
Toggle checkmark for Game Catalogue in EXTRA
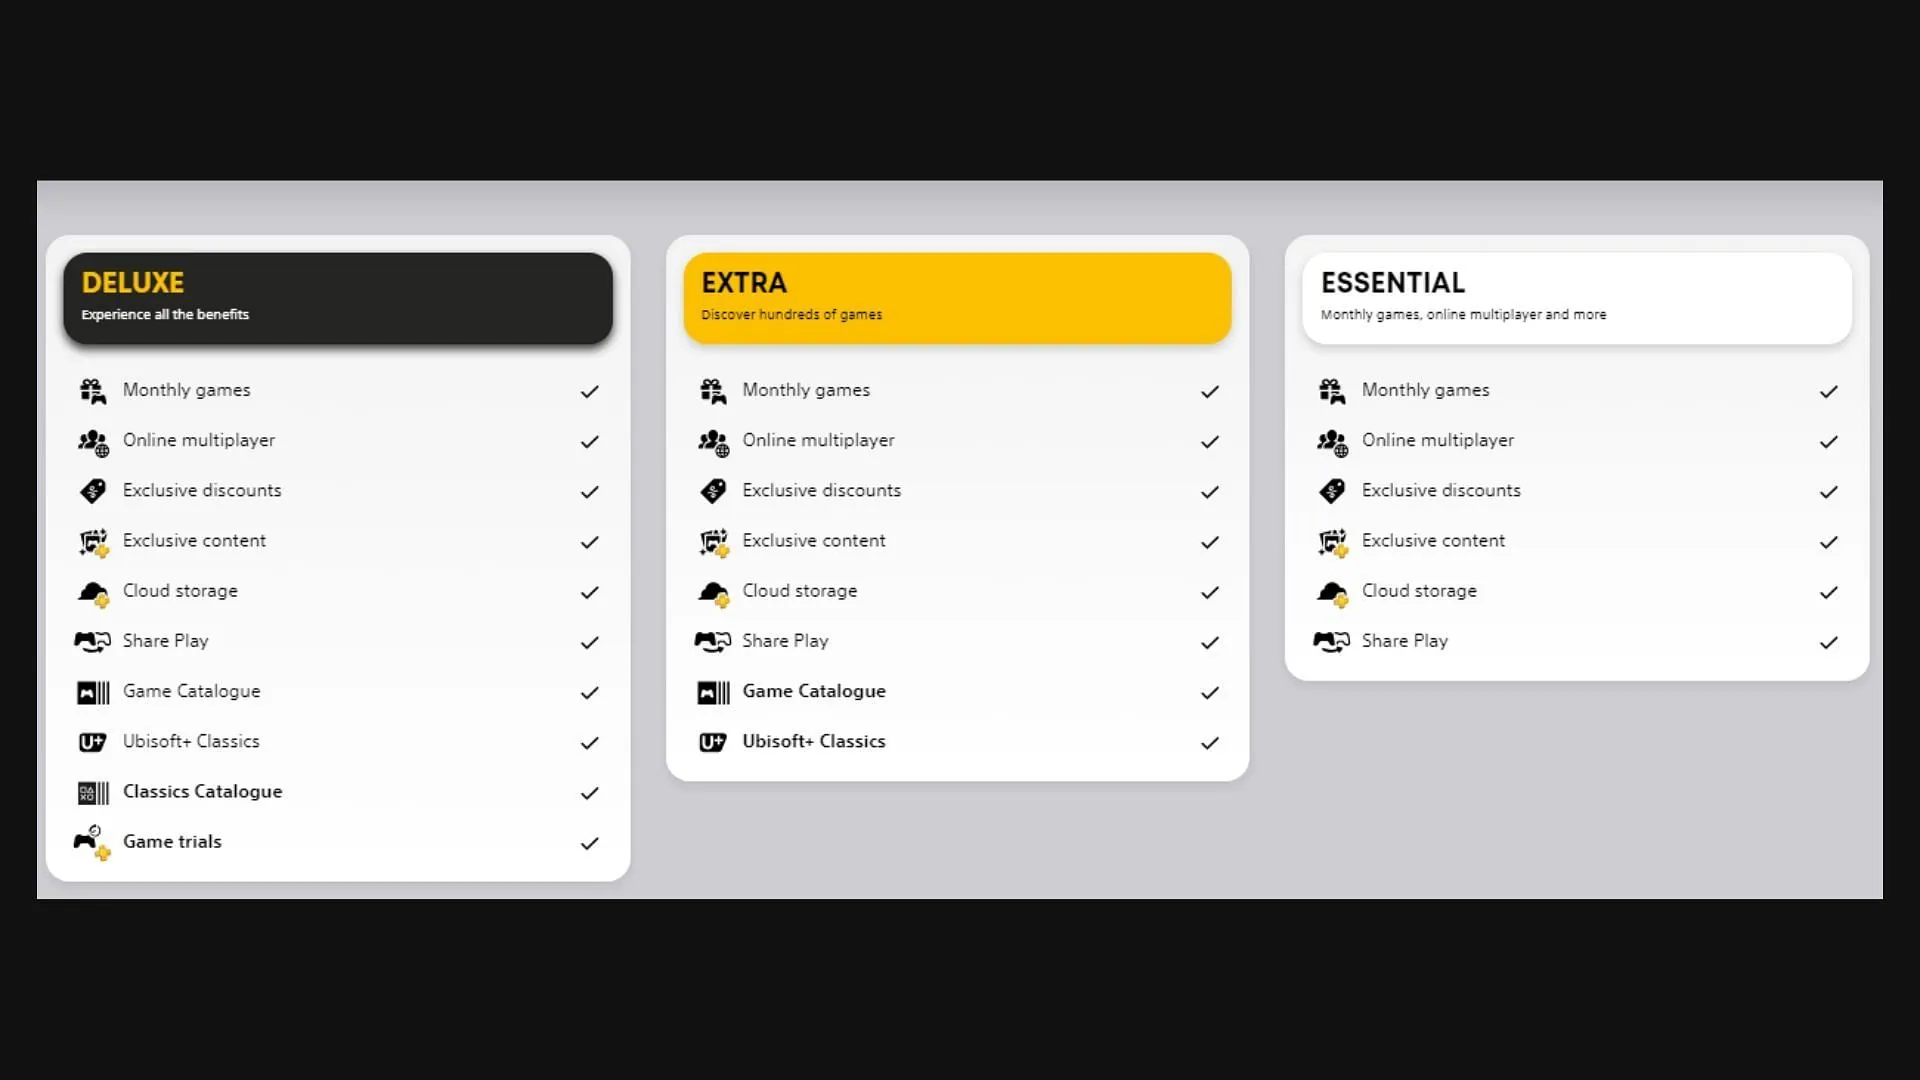1207,692
